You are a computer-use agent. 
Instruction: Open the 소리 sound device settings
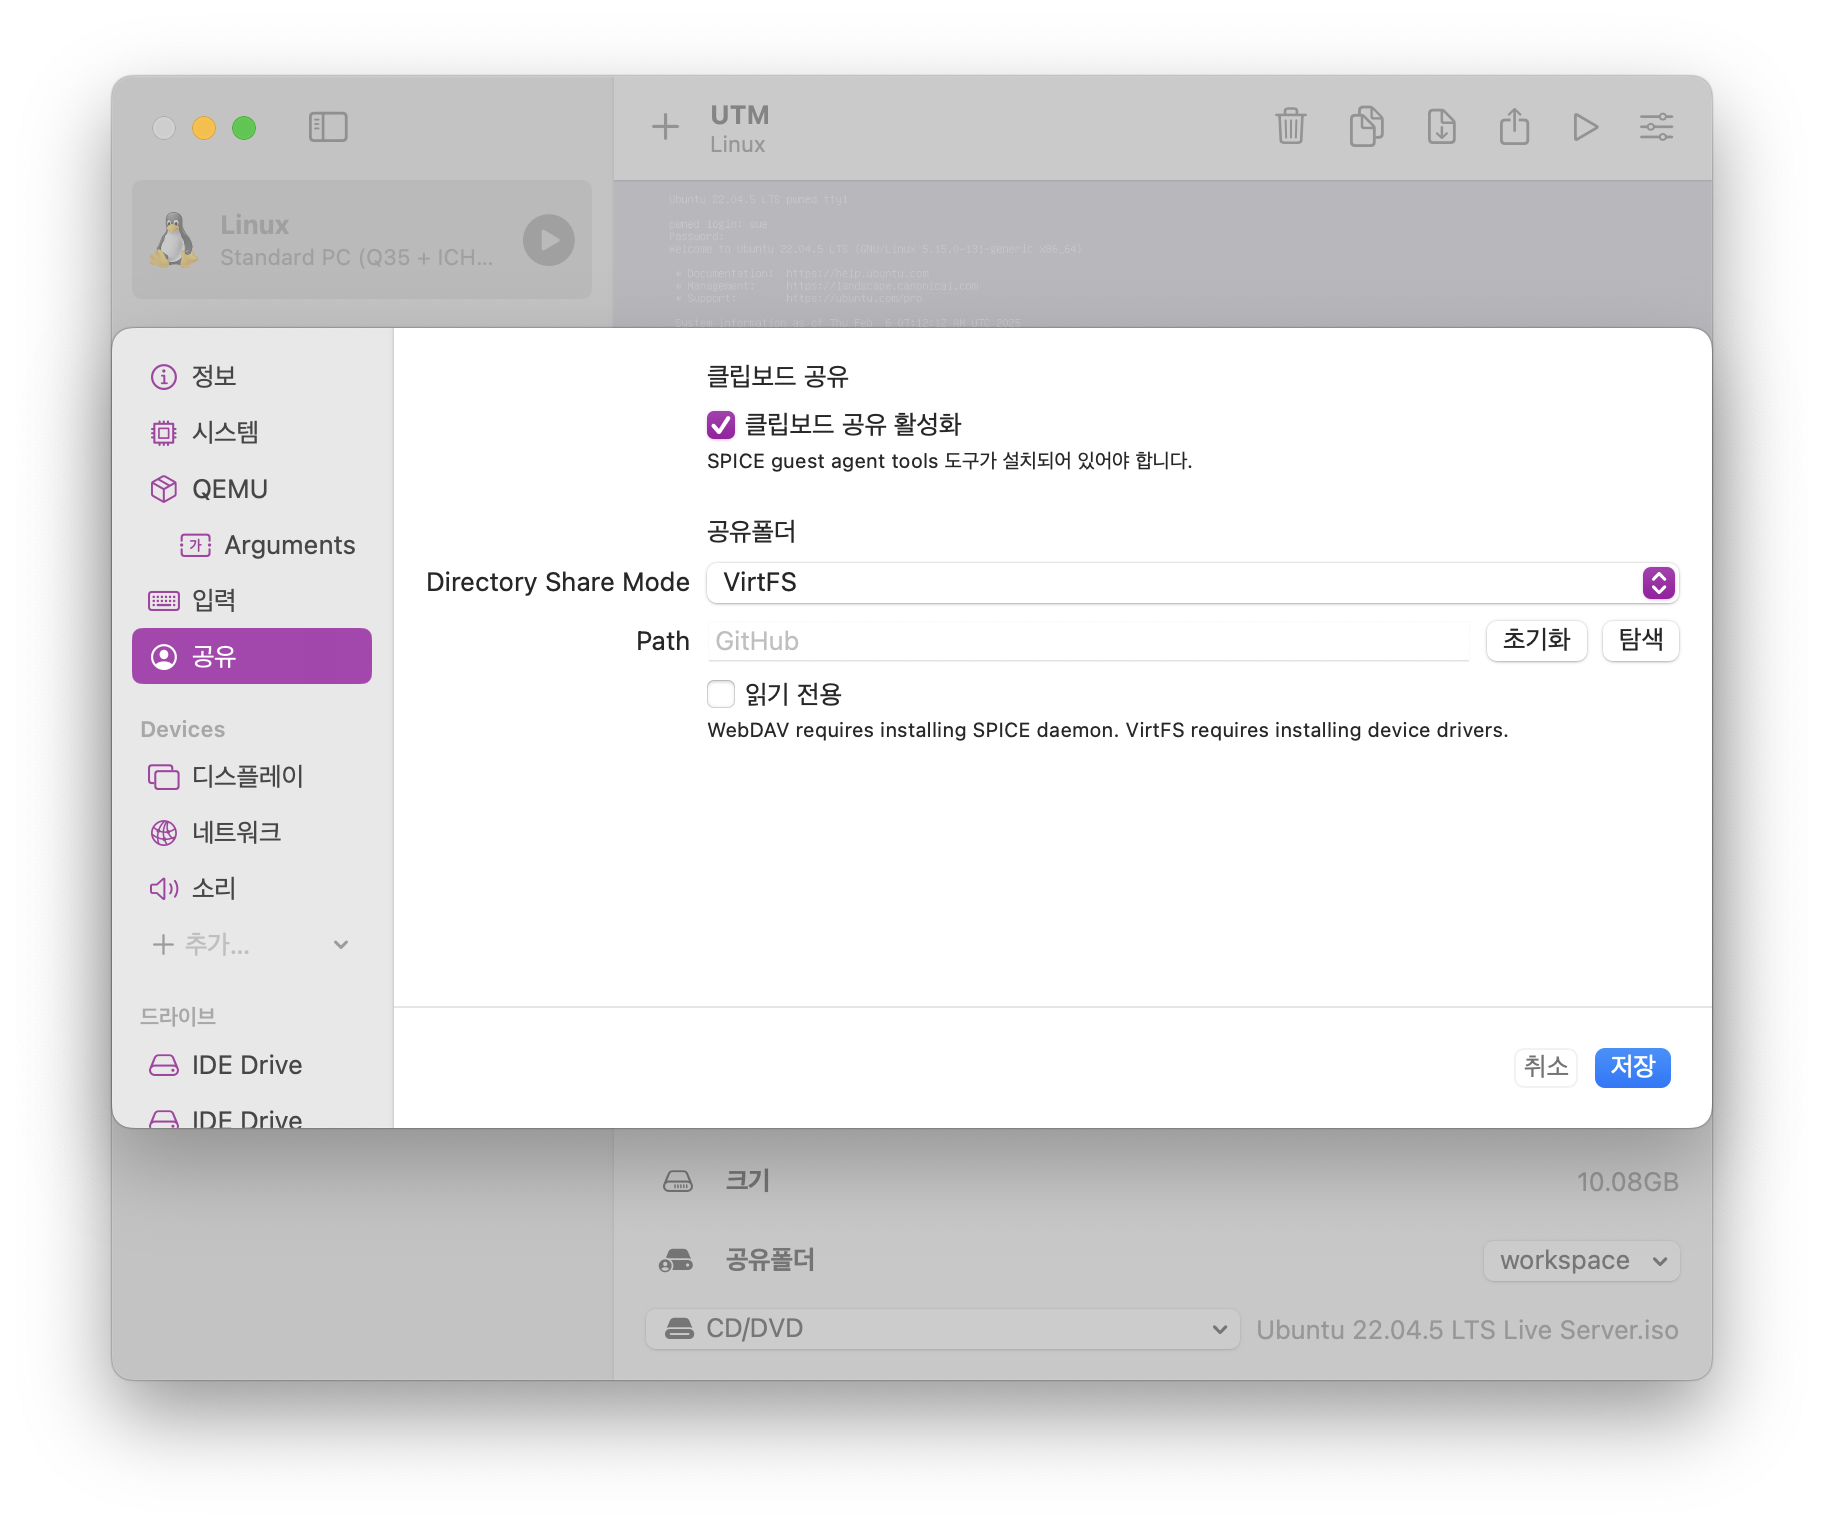click(252, 888)
